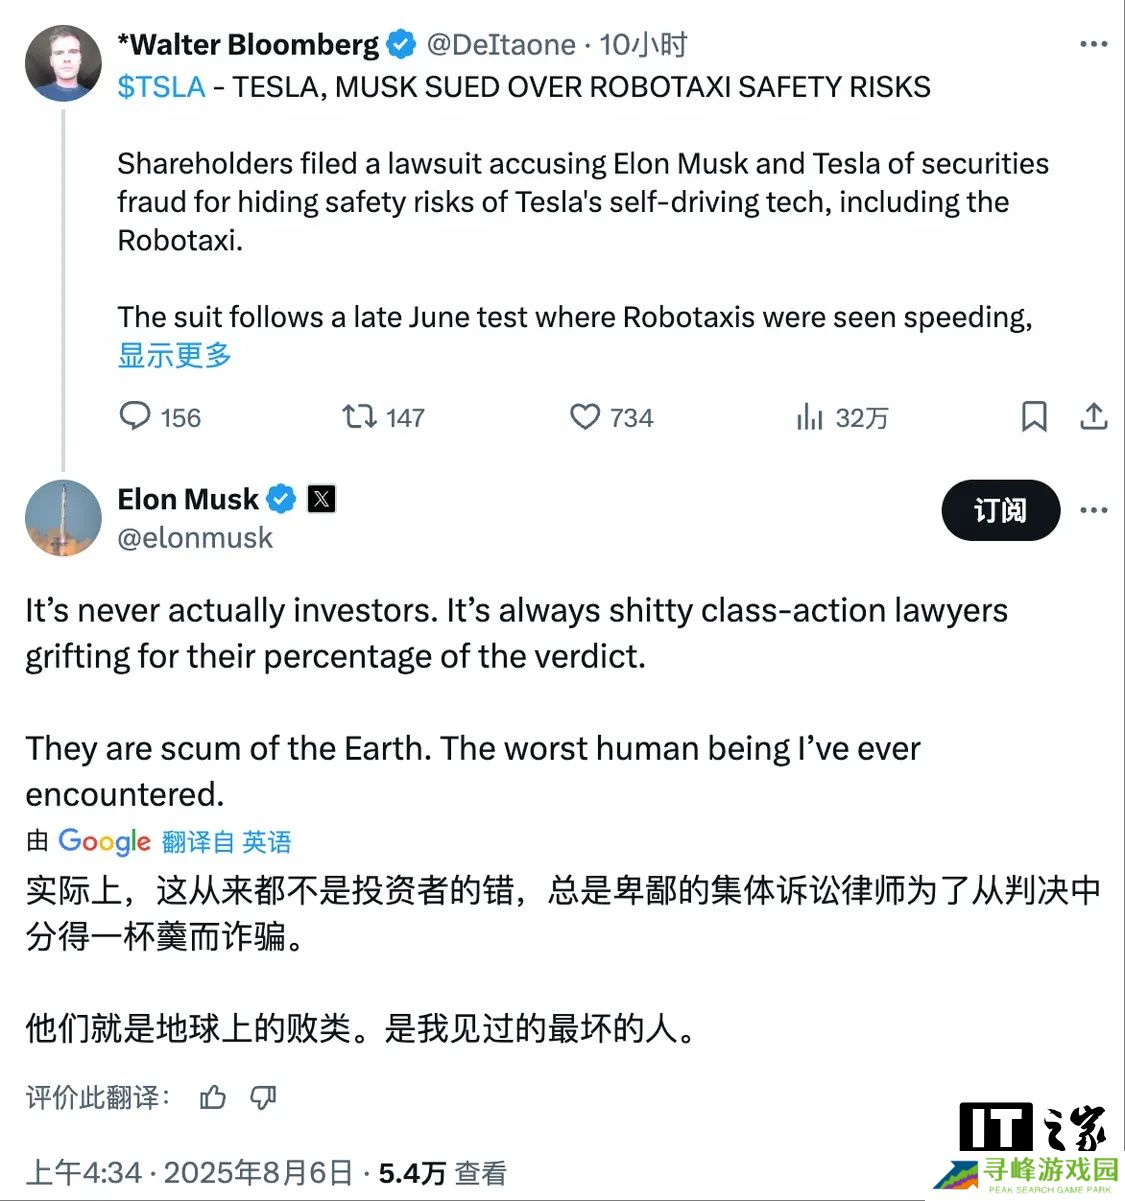The width and height of the screenshot is (1125, 1201).
Task: Thumbs down the Google translation
Action: tap(263, 1097)
